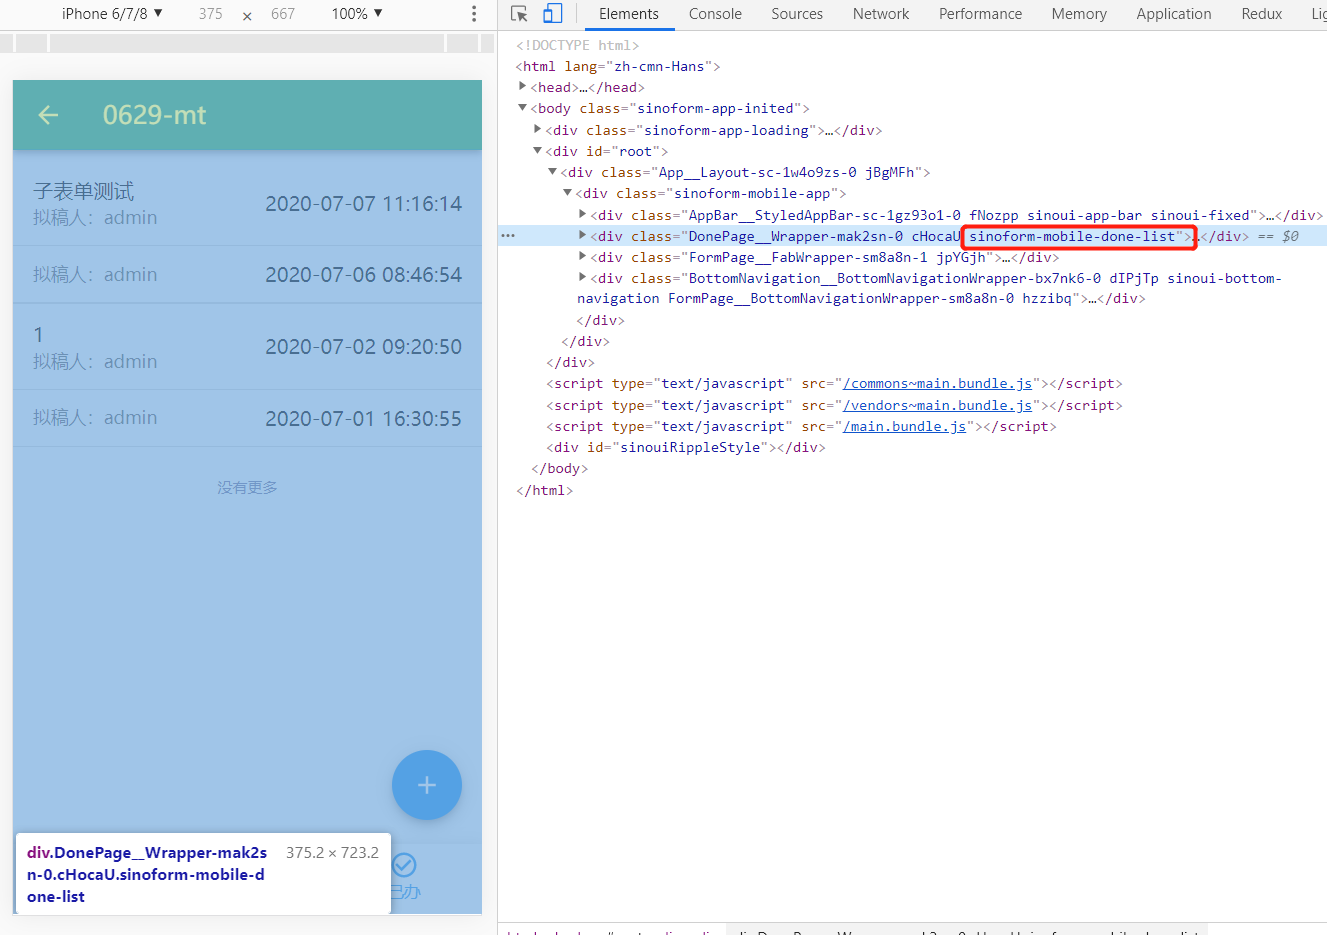Tap the blue plus floating action button
1327x935 pixels.
427,785
